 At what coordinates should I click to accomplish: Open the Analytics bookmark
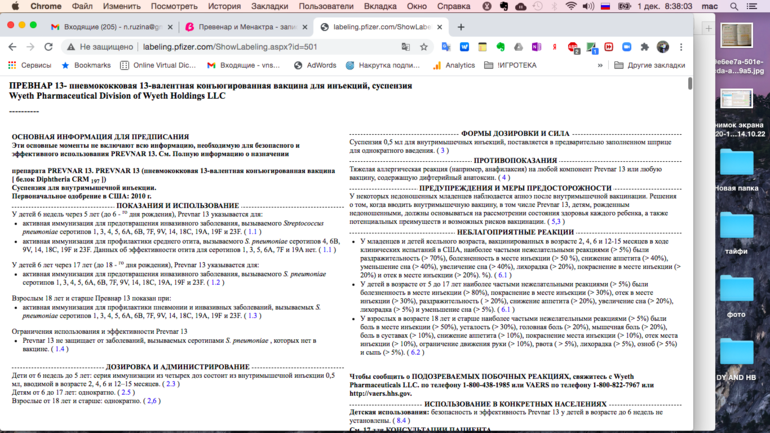(453, 65)
